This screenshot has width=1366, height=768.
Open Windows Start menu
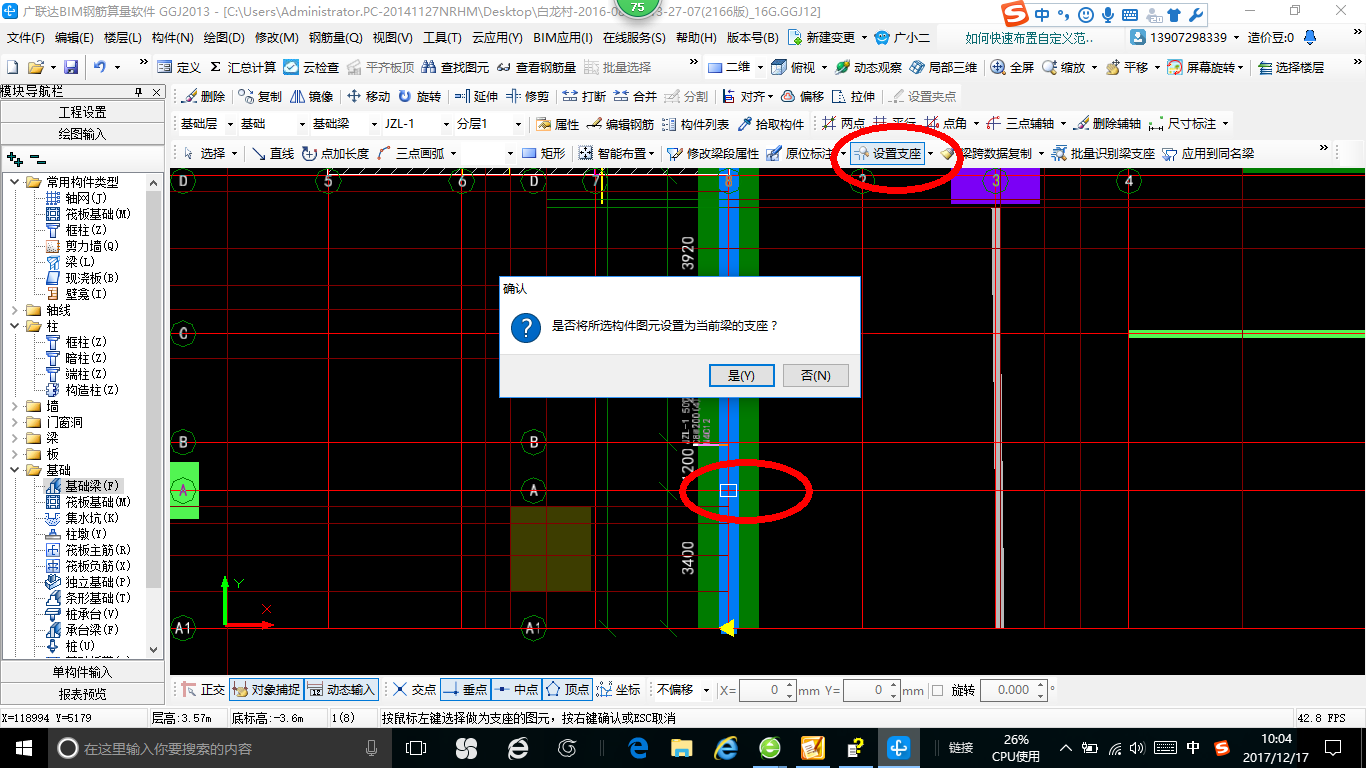click(22, 748)
